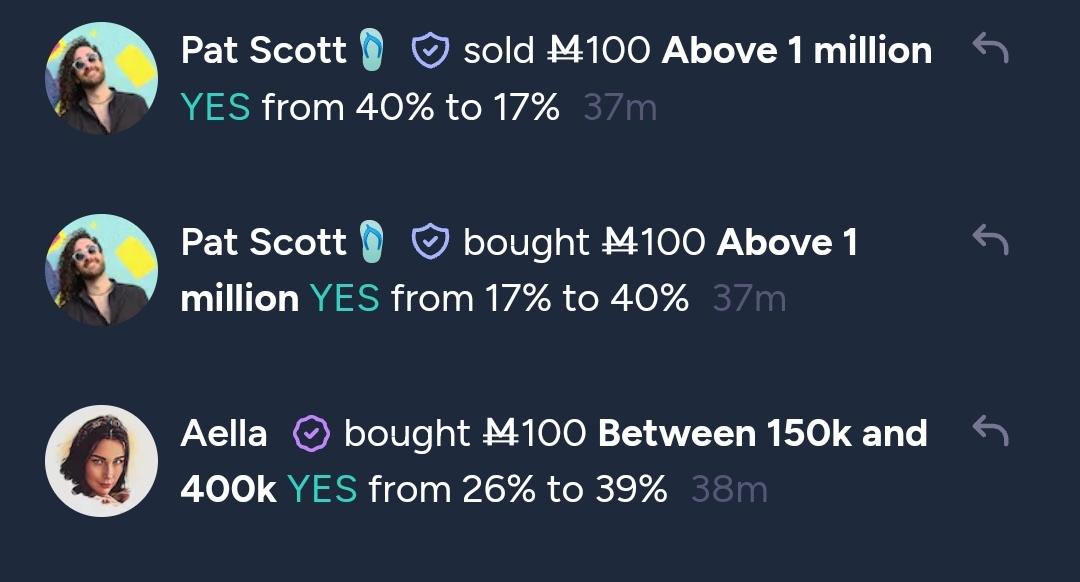Open Pat Scott's name in sold entry
This screenshot has height=582, width=1080.
[264, 50]
